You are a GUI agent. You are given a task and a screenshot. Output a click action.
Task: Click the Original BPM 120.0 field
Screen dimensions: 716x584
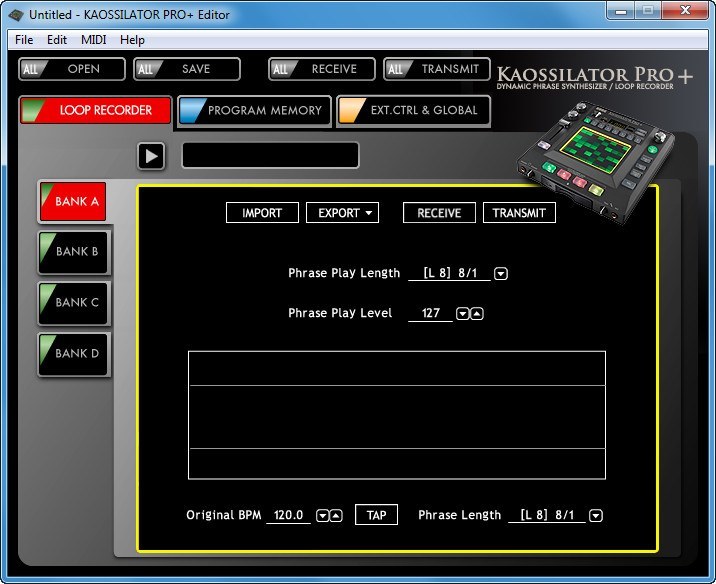(x=288, y=515)
